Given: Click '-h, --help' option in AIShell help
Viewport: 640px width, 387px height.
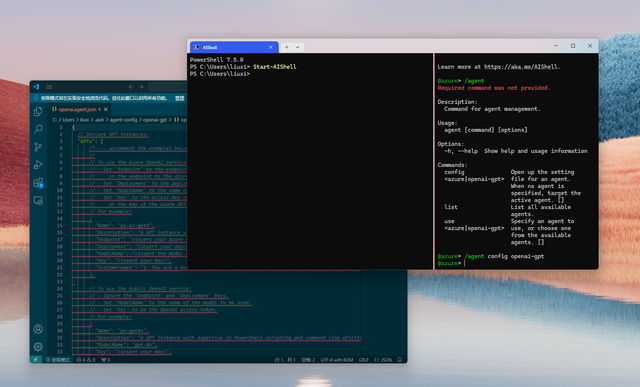Looking at the screenshot, I should [x=461, y=151].
